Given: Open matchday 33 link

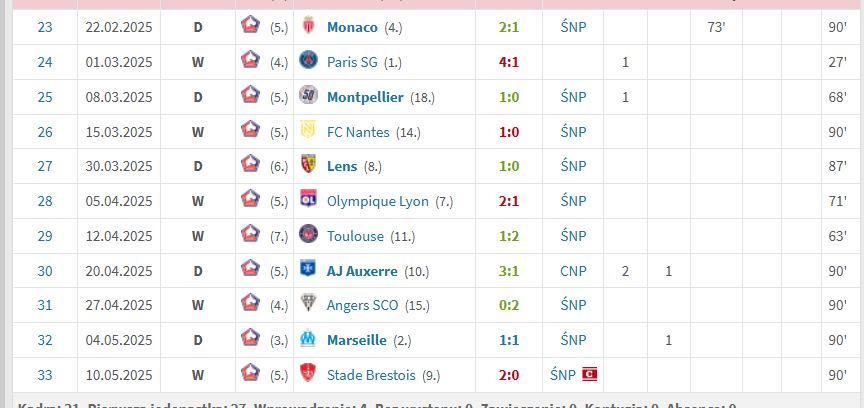Looking at the screenshot, I should tap(45, 375).
